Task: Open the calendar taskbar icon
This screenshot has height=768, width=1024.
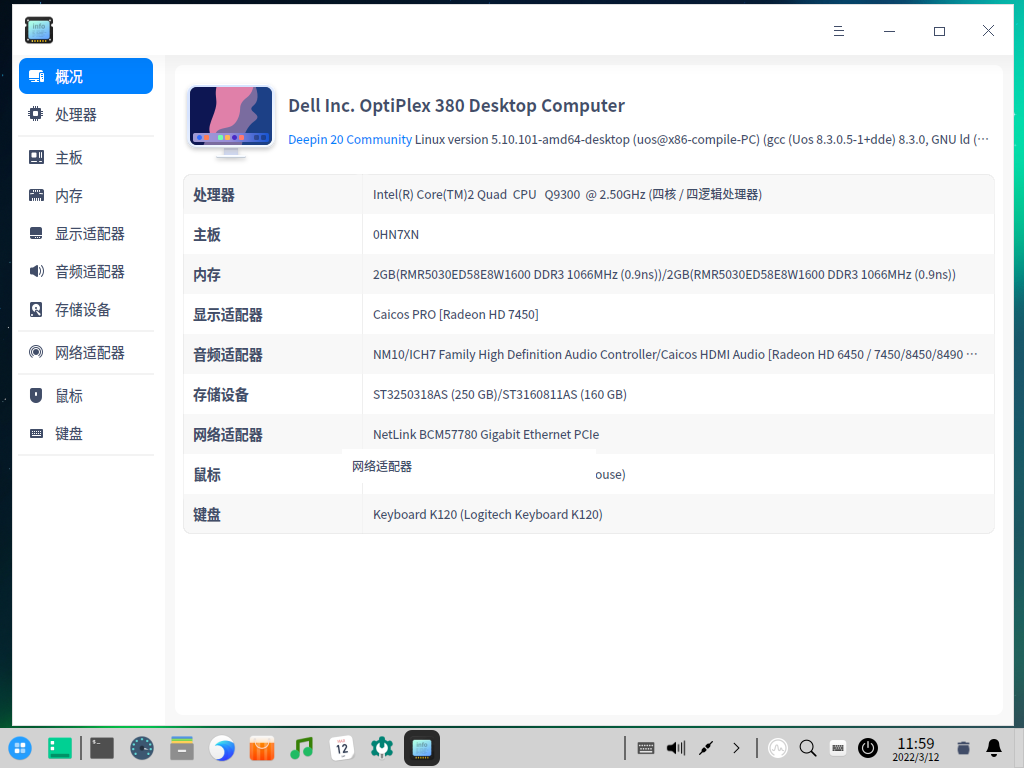Action: pyautogui.click(x=342, y=748)
